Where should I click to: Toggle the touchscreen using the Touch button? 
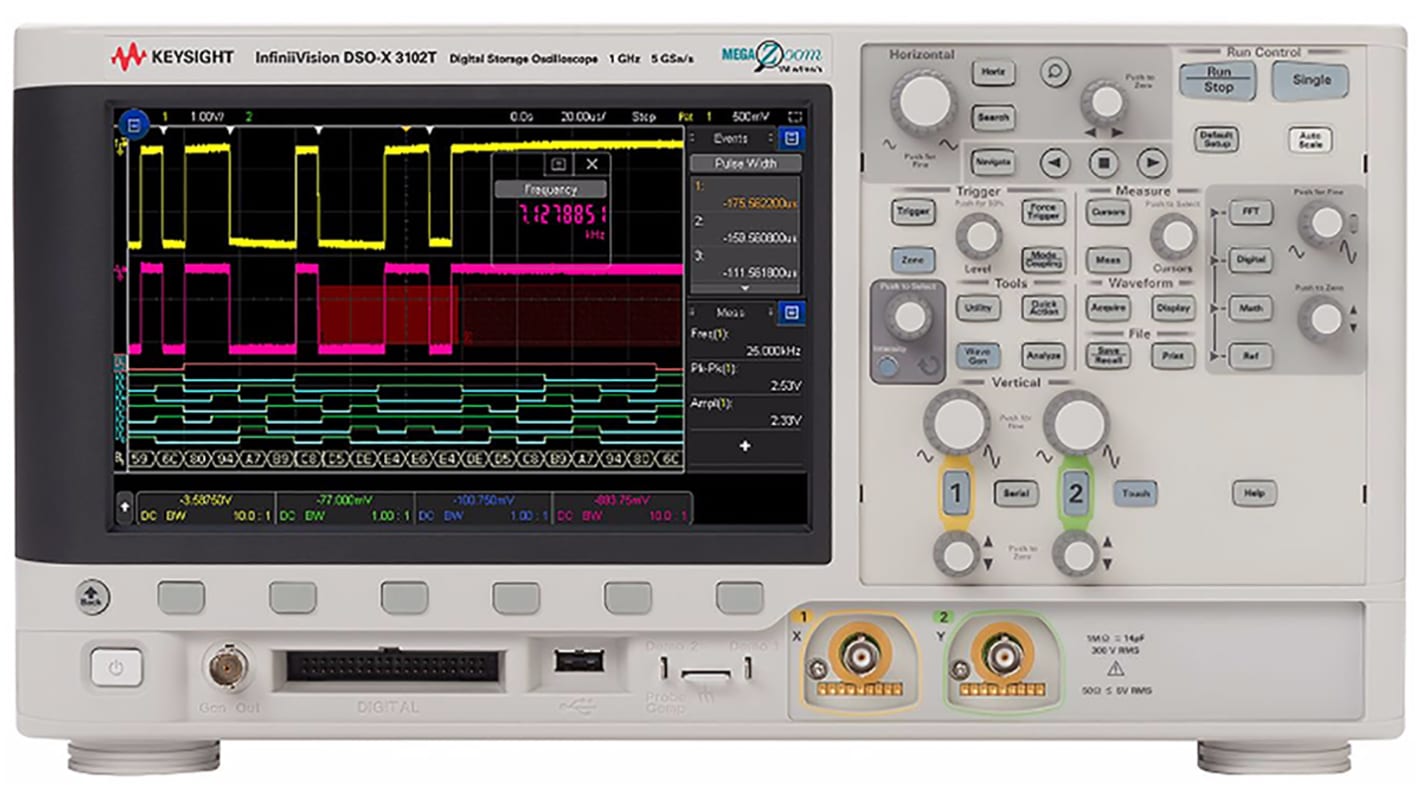(1135, 492)
